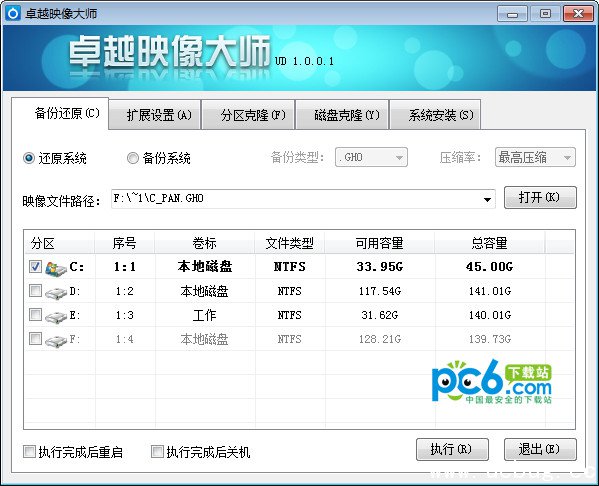Click the D: drive disk icon
Screen dimensions: 599x486
[56, 293]
